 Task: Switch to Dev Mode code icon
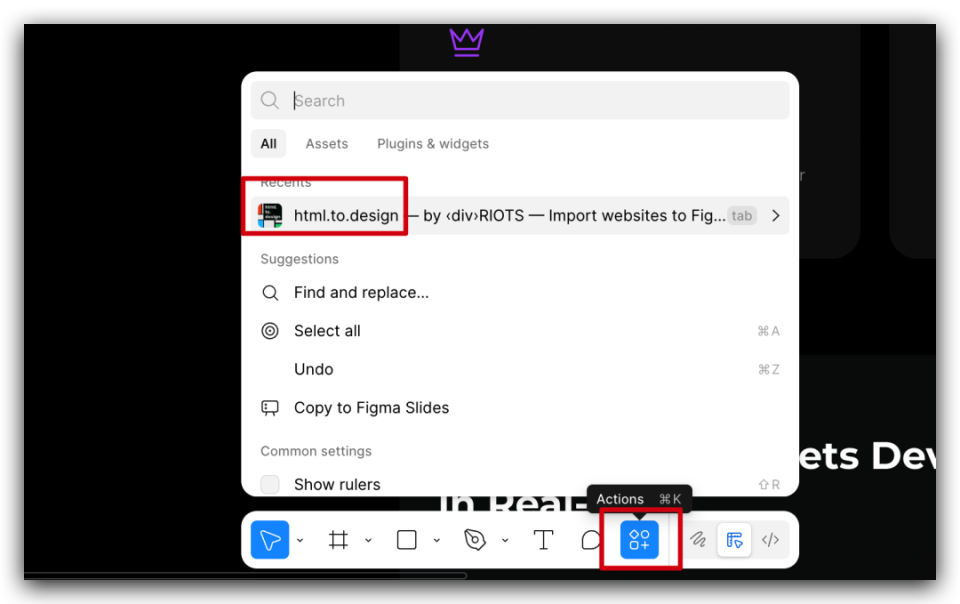coord(770,540)
